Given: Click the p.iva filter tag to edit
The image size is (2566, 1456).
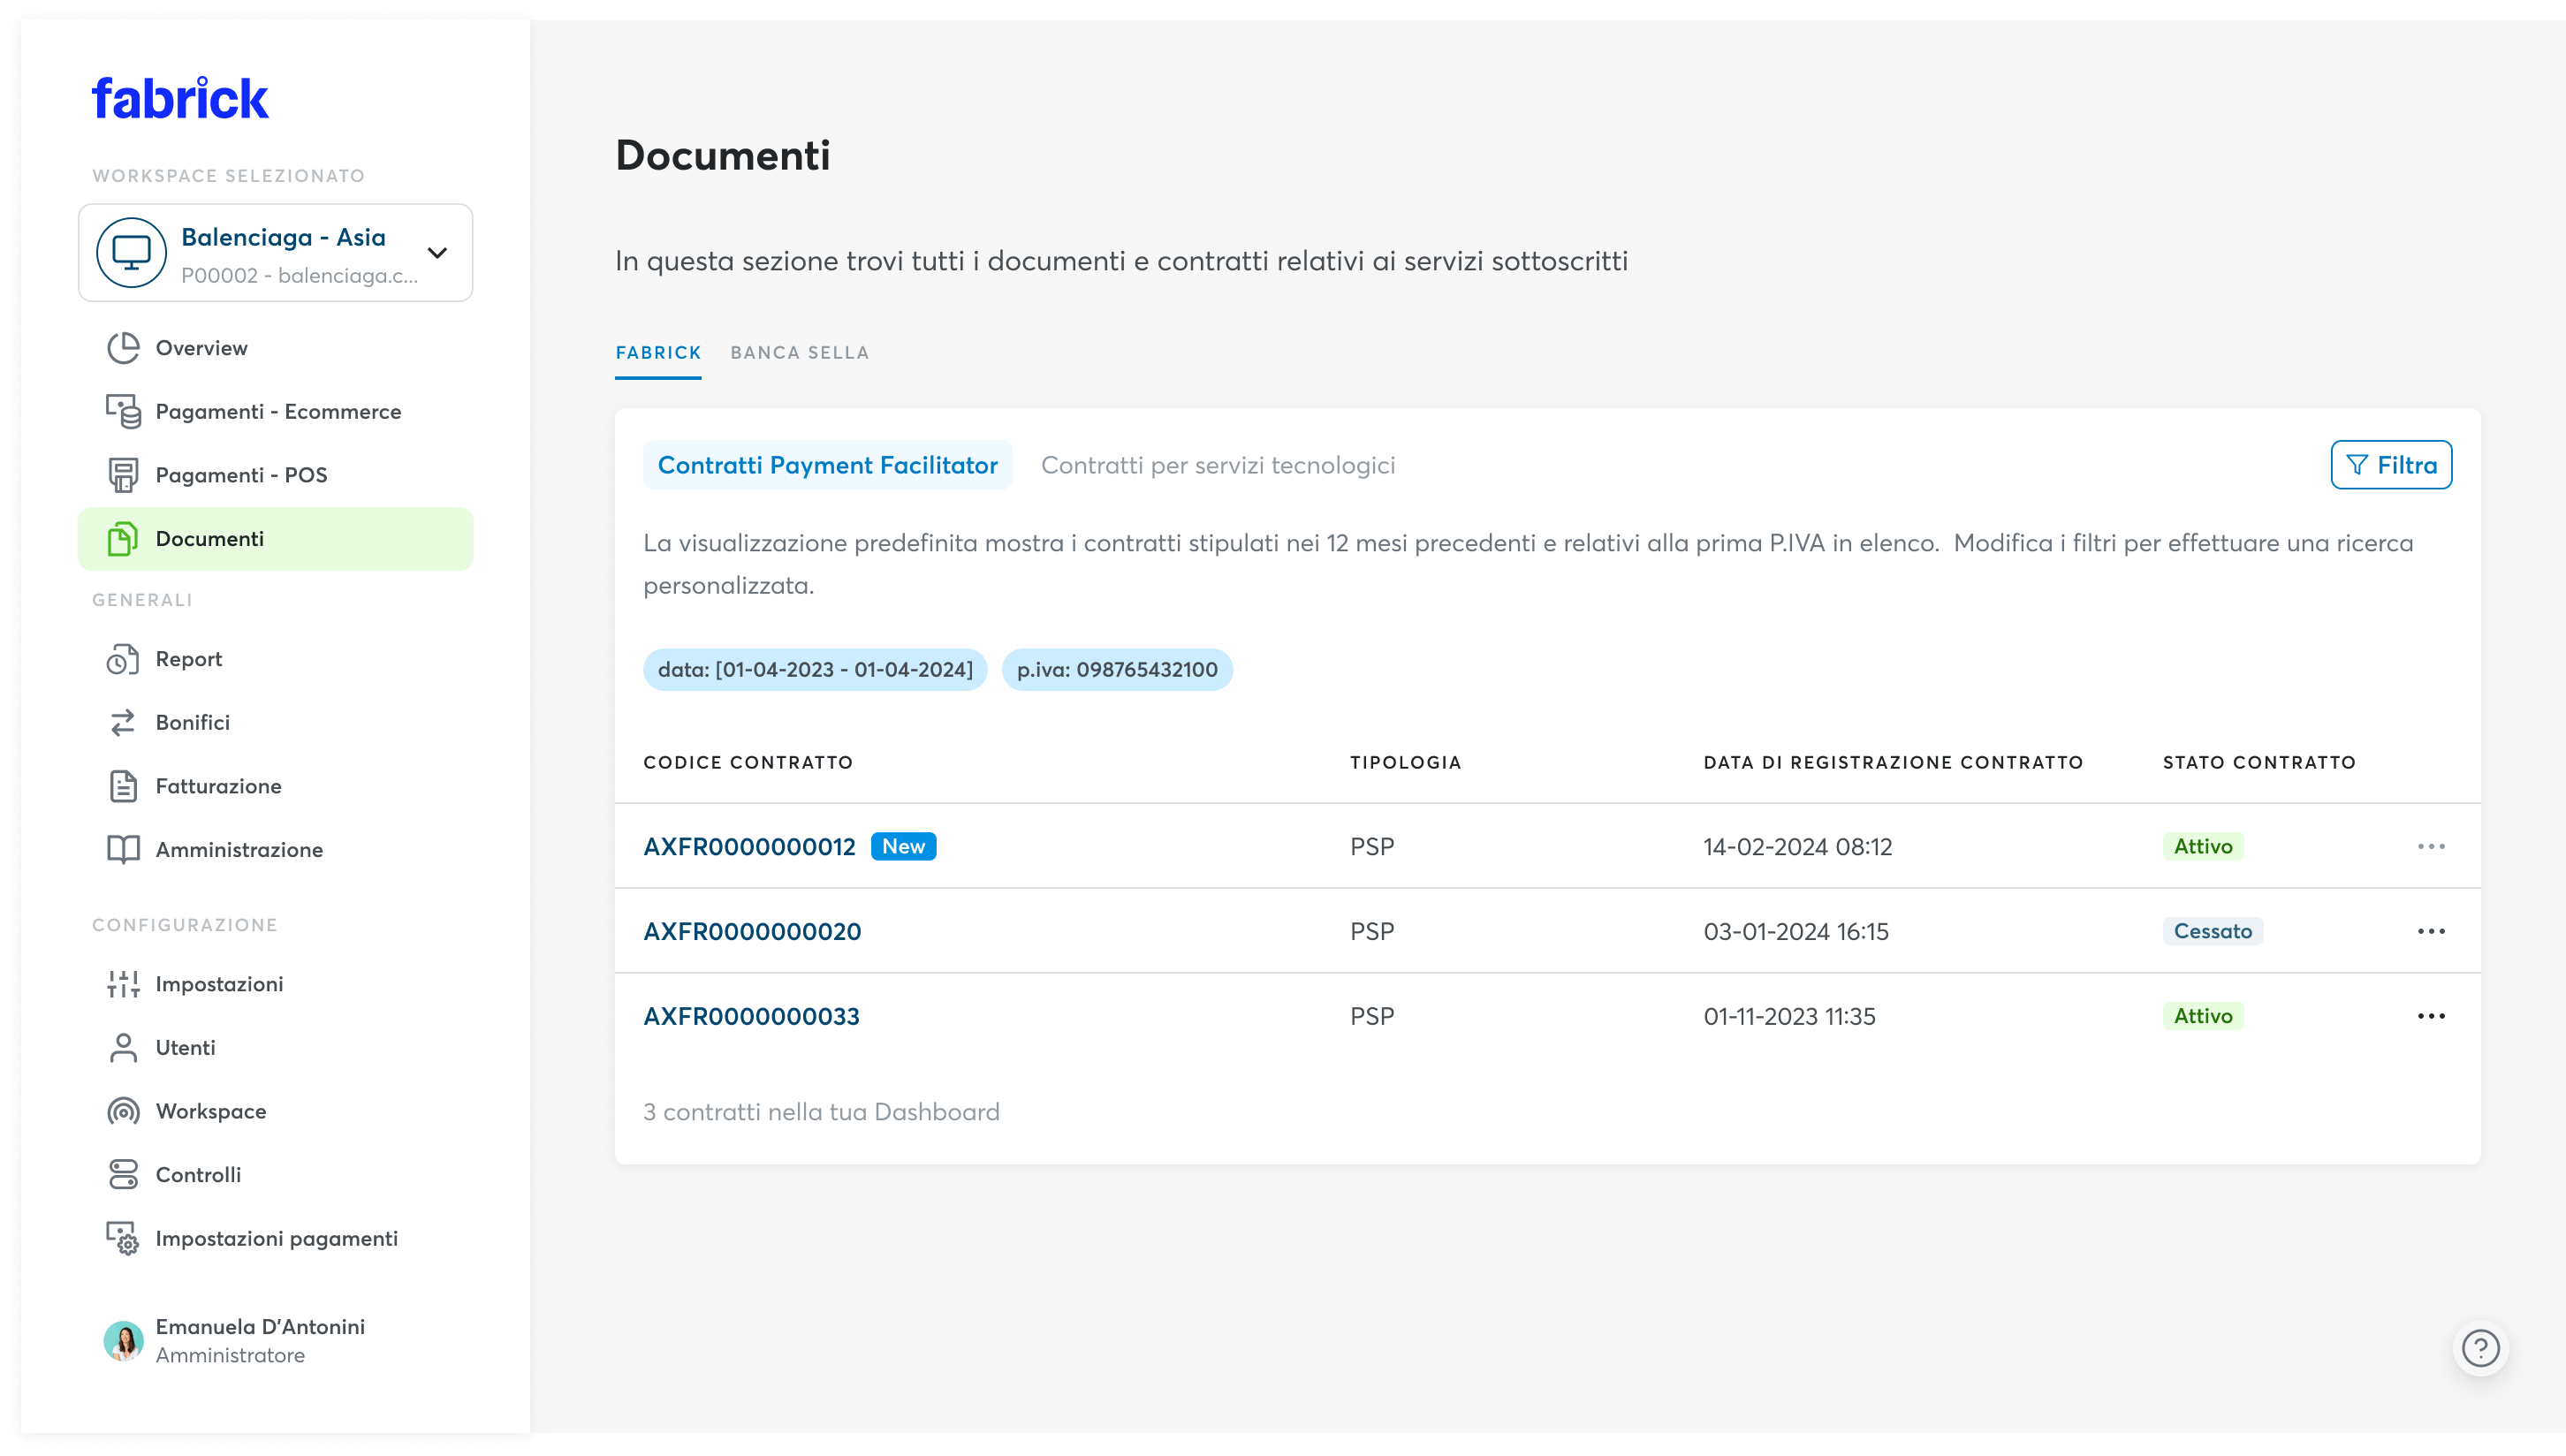Looking at the screenshot, I should [x=1118, y=670].
